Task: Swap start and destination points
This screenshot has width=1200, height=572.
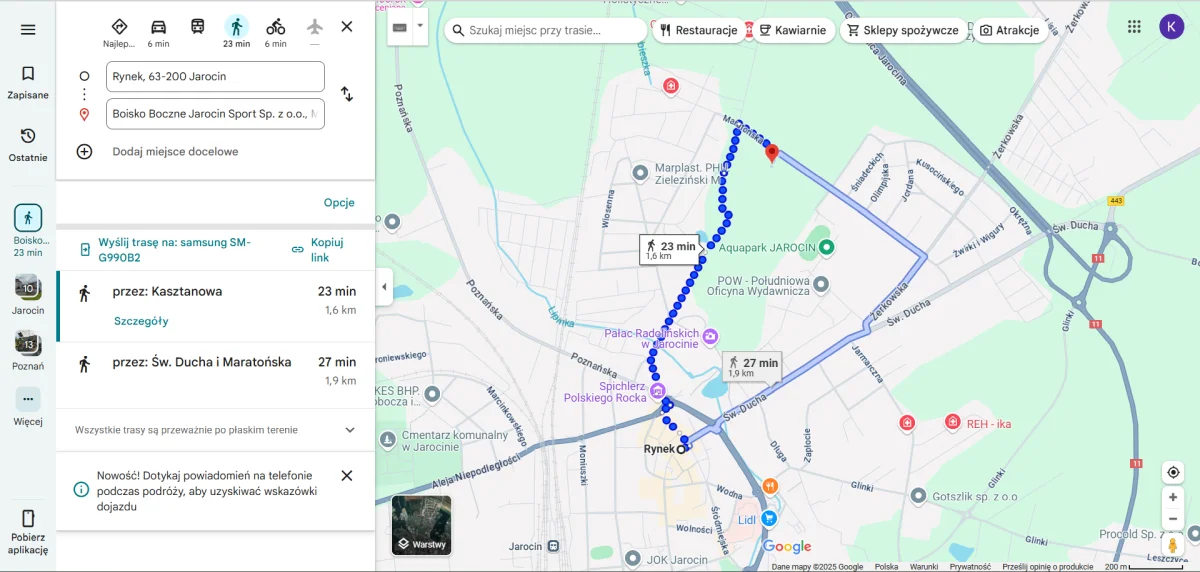Action: tap(347, 94)
